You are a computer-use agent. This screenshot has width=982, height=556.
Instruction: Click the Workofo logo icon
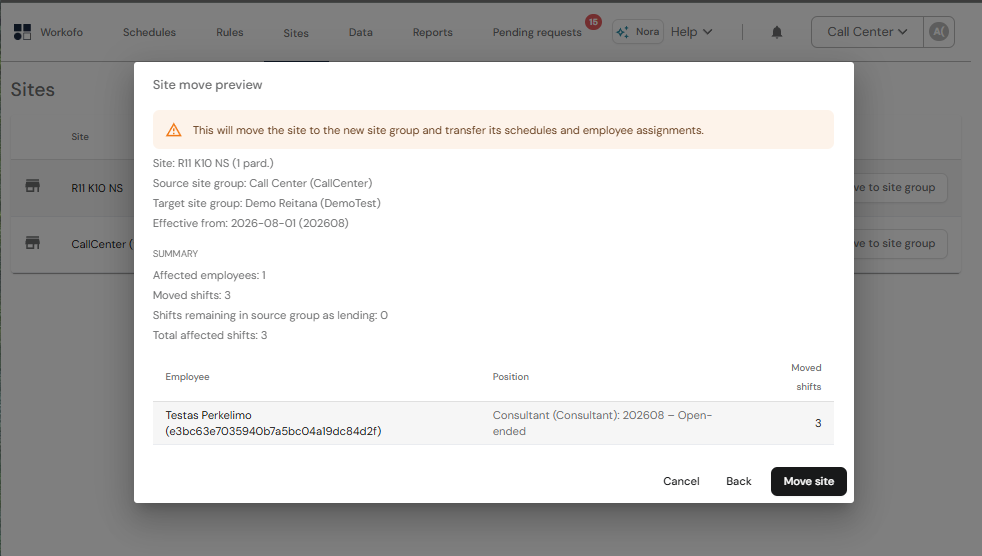coord(23,32)
